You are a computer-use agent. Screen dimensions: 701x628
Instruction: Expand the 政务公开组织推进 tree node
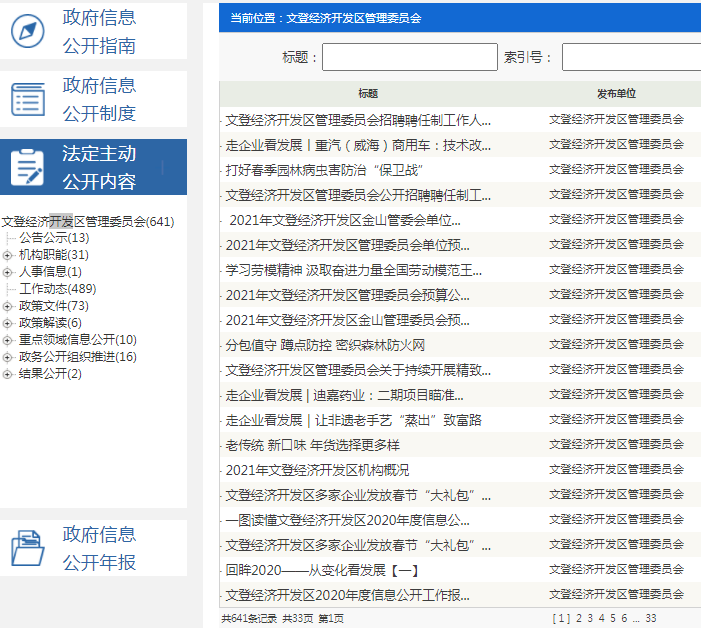tap(8, 357)
